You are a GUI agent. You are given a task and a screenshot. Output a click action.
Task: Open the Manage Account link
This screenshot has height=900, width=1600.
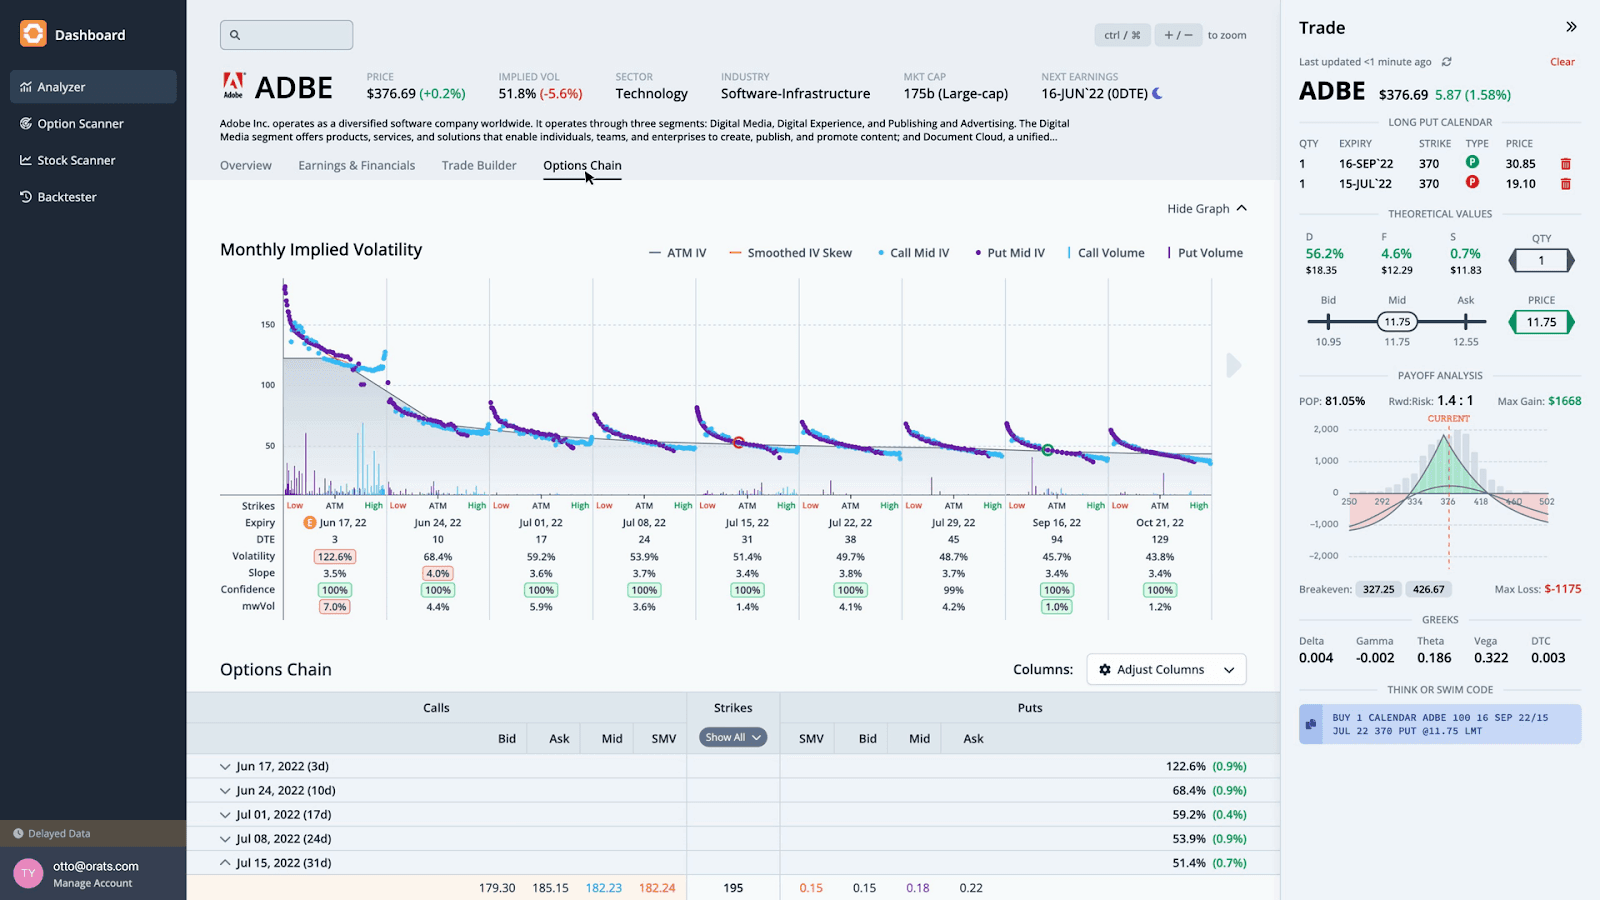(93, 884)
